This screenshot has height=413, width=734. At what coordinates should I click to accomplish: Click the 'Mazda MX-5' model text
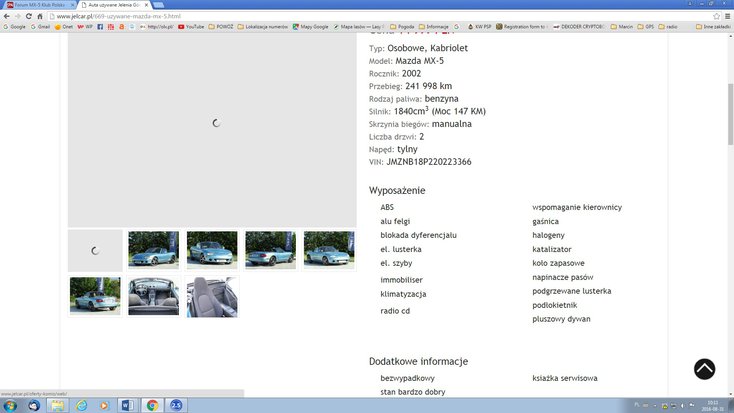[419, 61]
